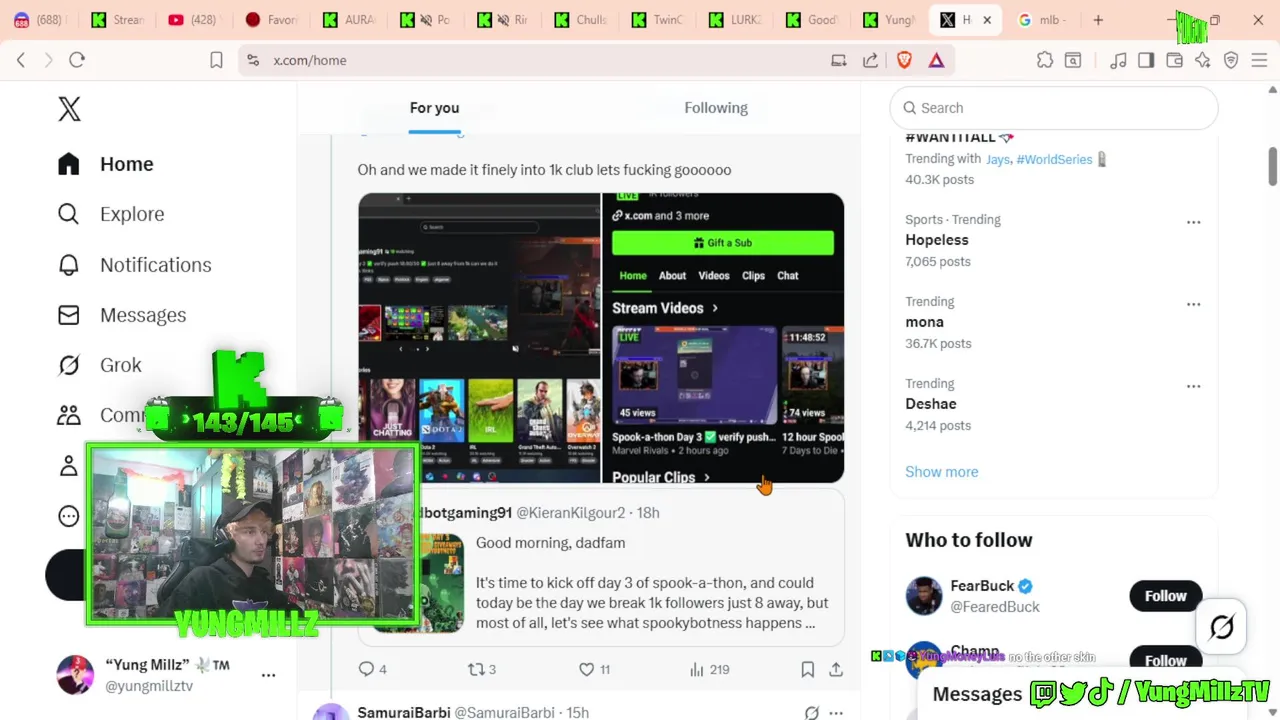
Task: Click into the X search field
Action: pyautogui.click(x=1054, y=108)
